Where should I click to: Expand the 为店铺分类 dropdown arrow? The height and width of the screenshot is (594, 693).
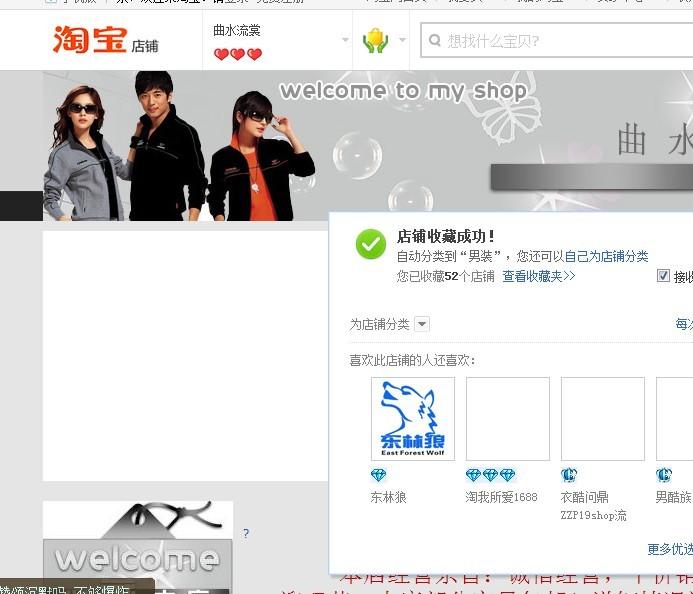coord(422,324)
